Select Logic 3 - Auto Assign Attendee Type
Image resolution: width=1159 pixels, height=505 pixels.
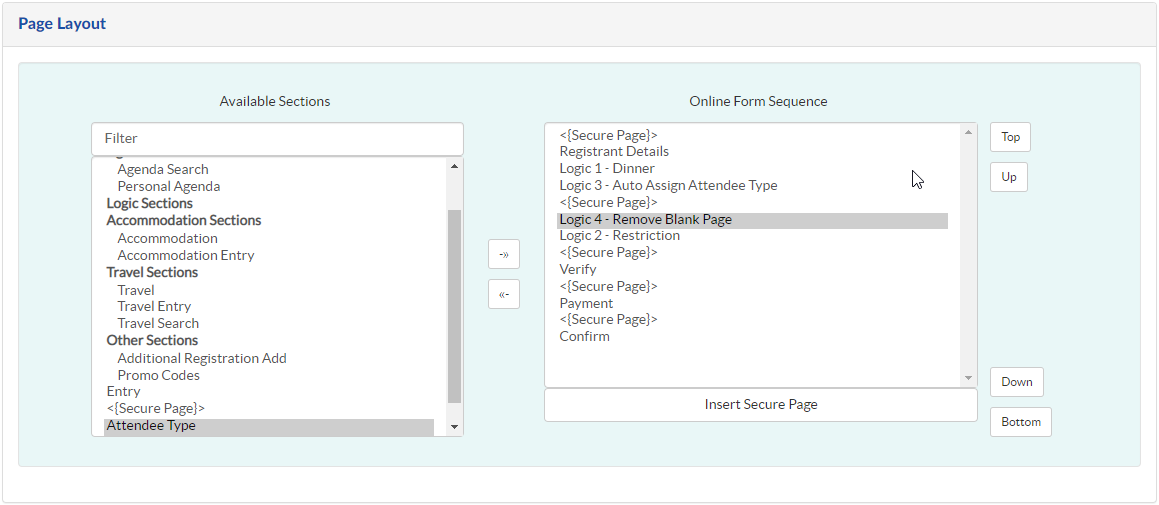tap(668, 186)
